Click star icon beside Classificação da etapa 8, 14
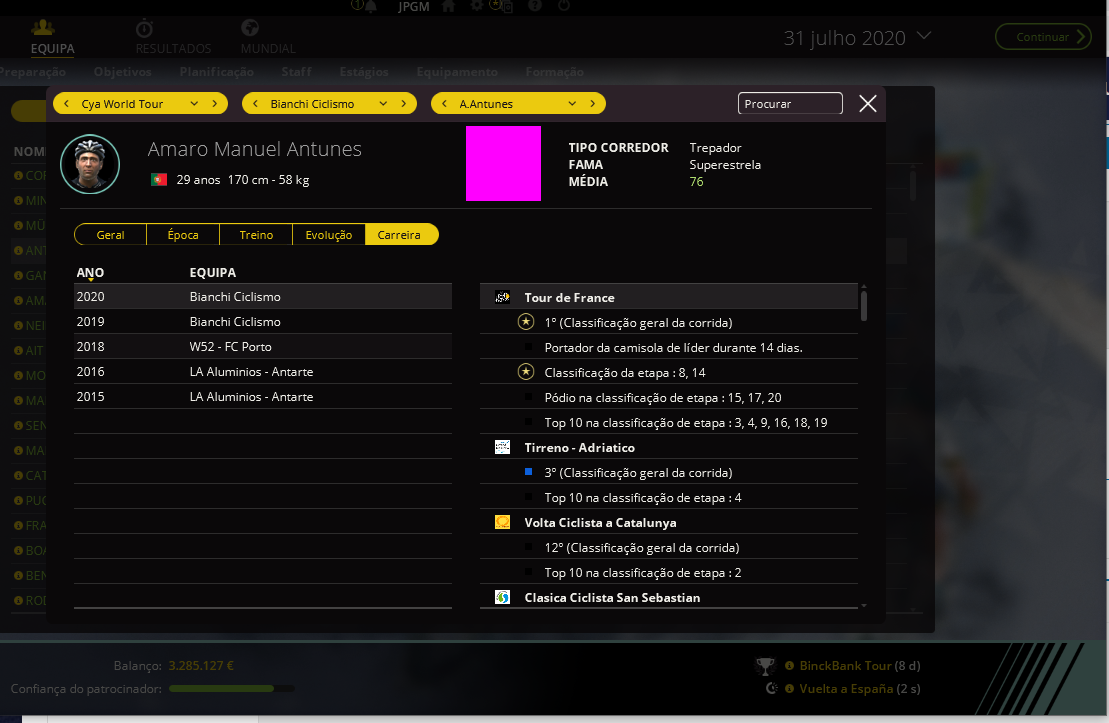This screenshot has width=1109, height=723. 526,372
